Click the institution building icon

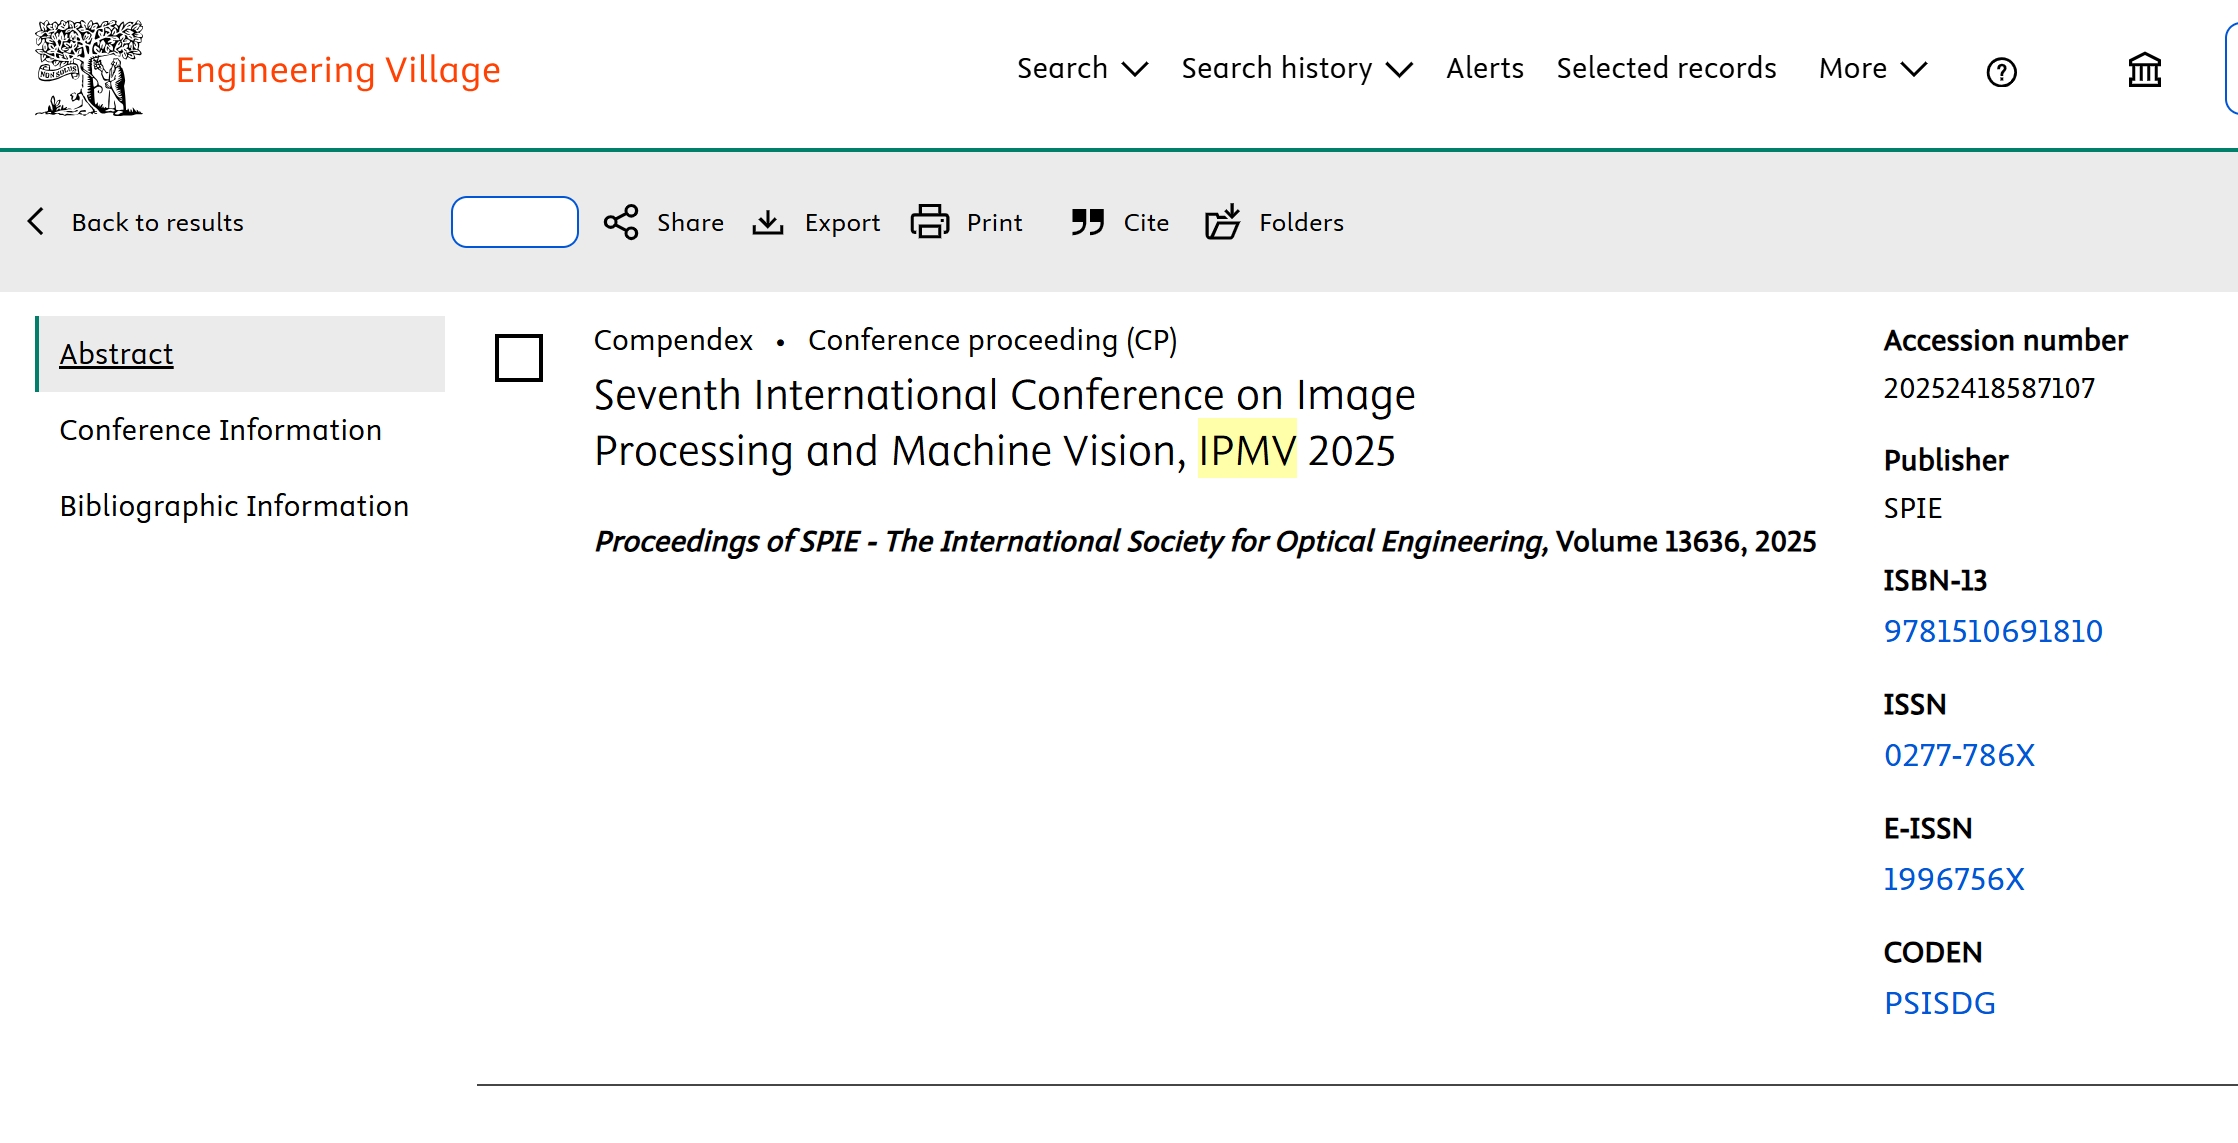point(2145,70)
